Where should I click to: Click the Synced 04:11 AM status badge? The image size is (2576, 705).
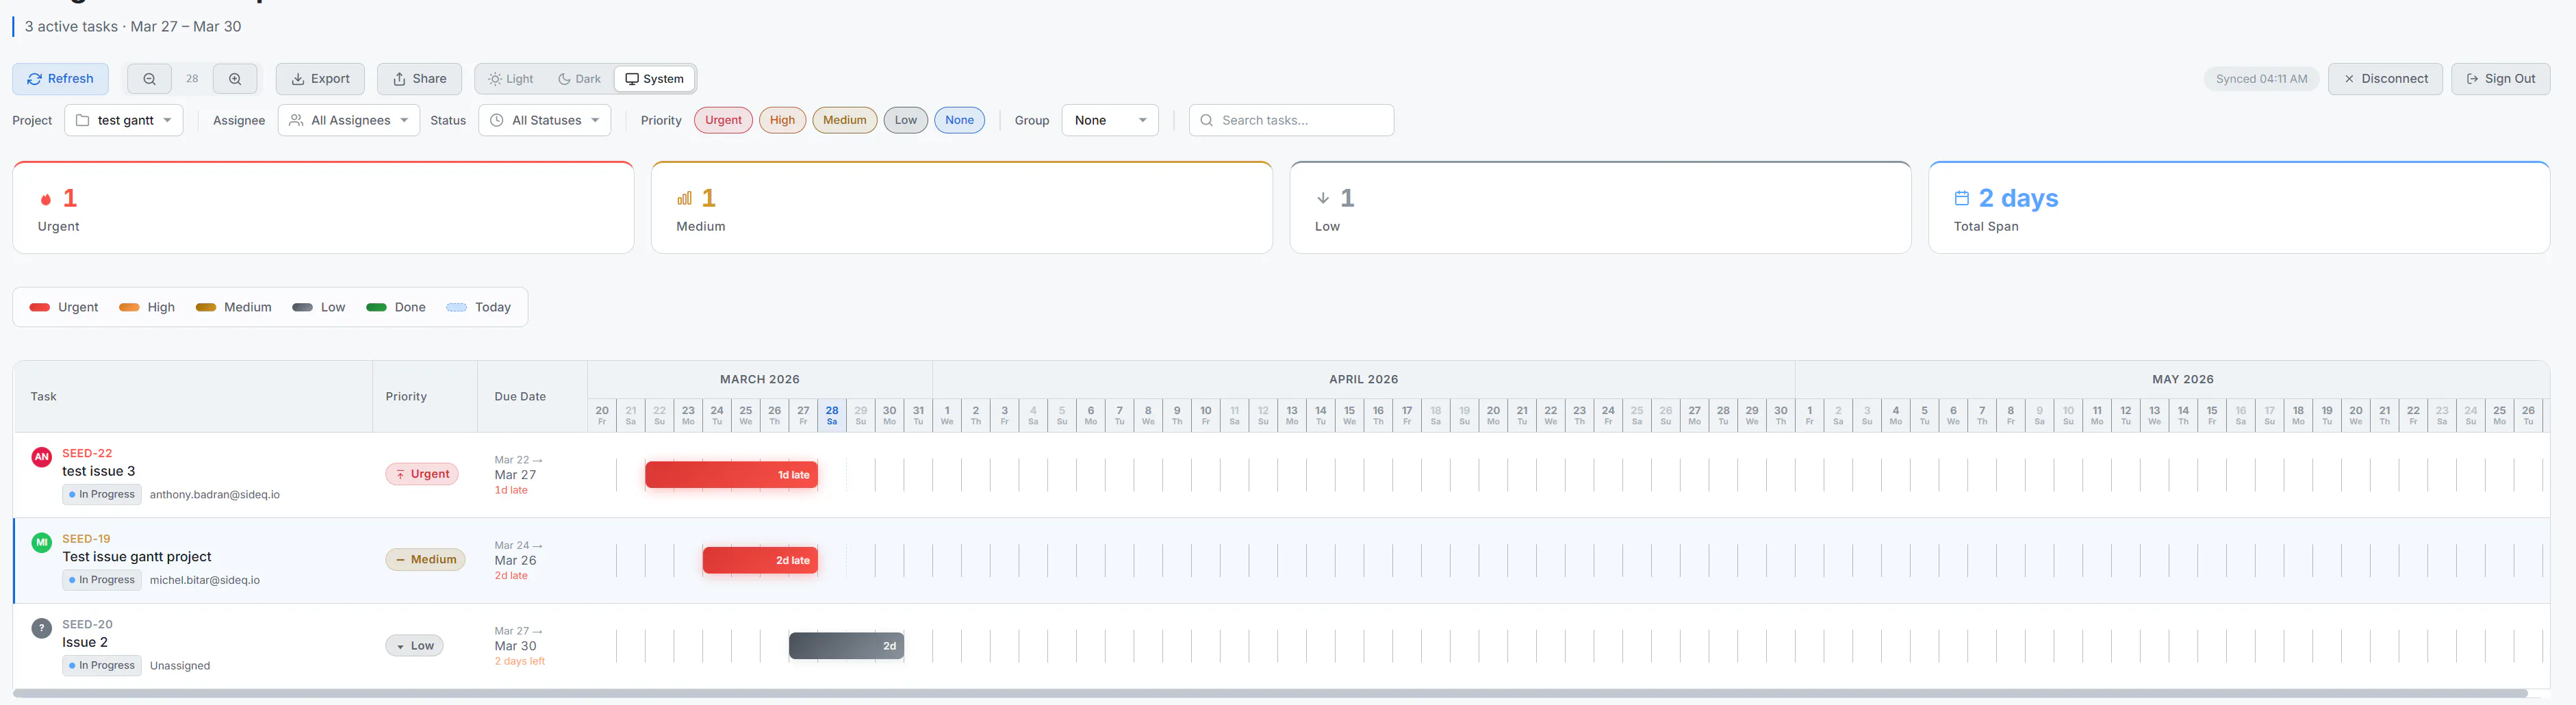2261,79
